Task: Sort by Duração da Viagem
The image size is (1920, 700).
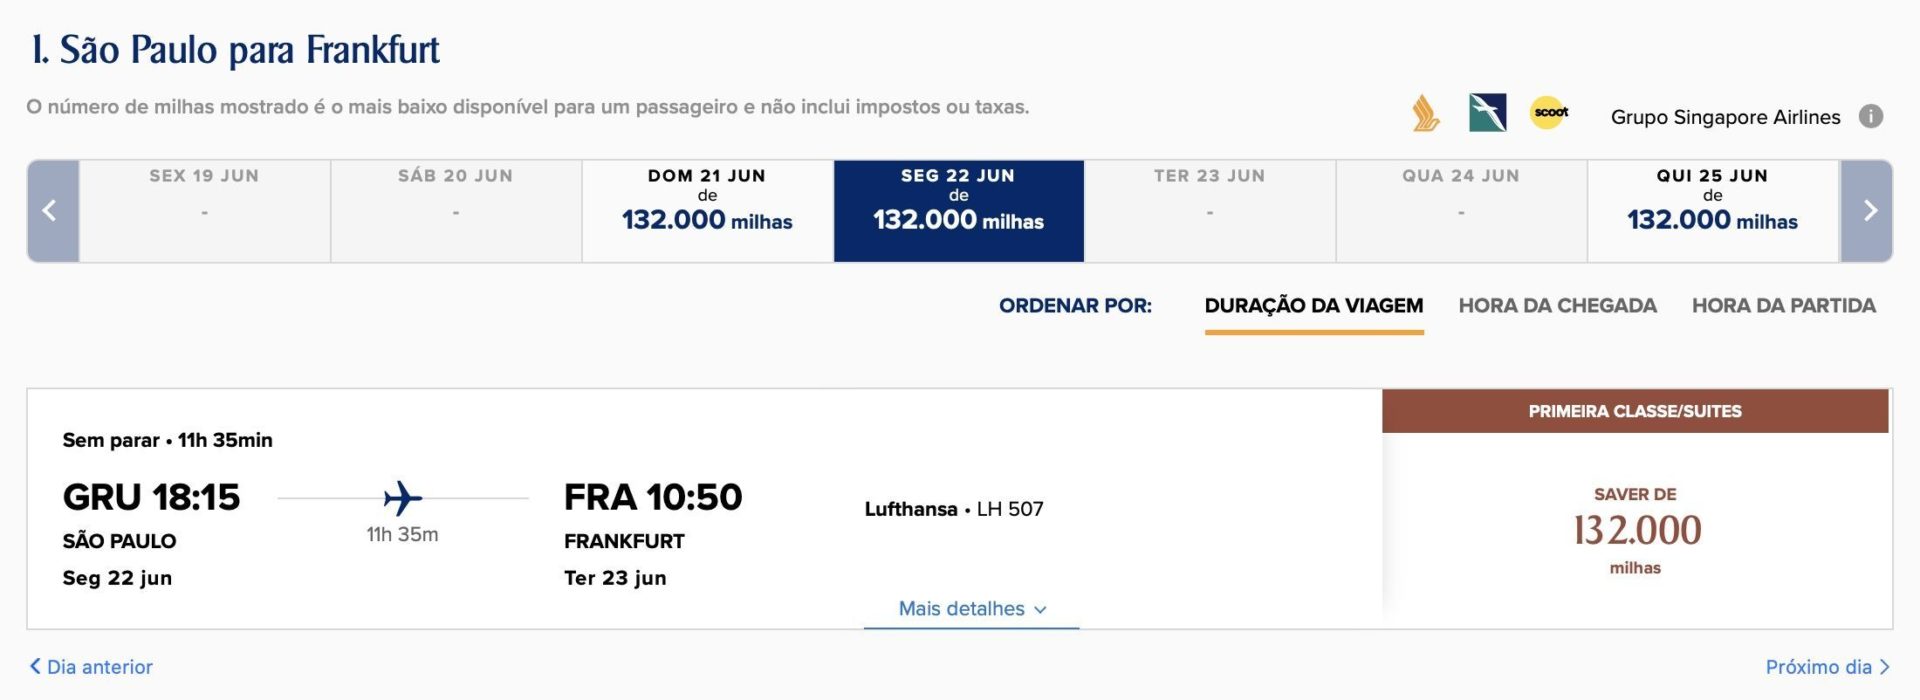Action: (x=1314, y=307)
